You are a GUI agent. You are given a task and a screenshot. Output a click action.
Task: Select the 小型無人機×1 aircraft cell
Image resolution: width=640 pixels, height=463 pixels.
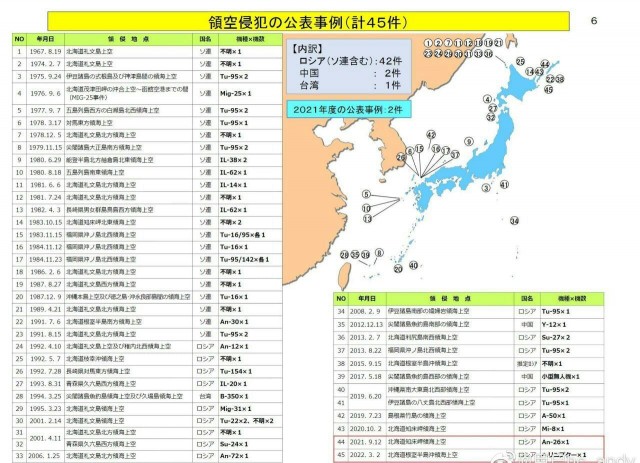pos(572,376)
